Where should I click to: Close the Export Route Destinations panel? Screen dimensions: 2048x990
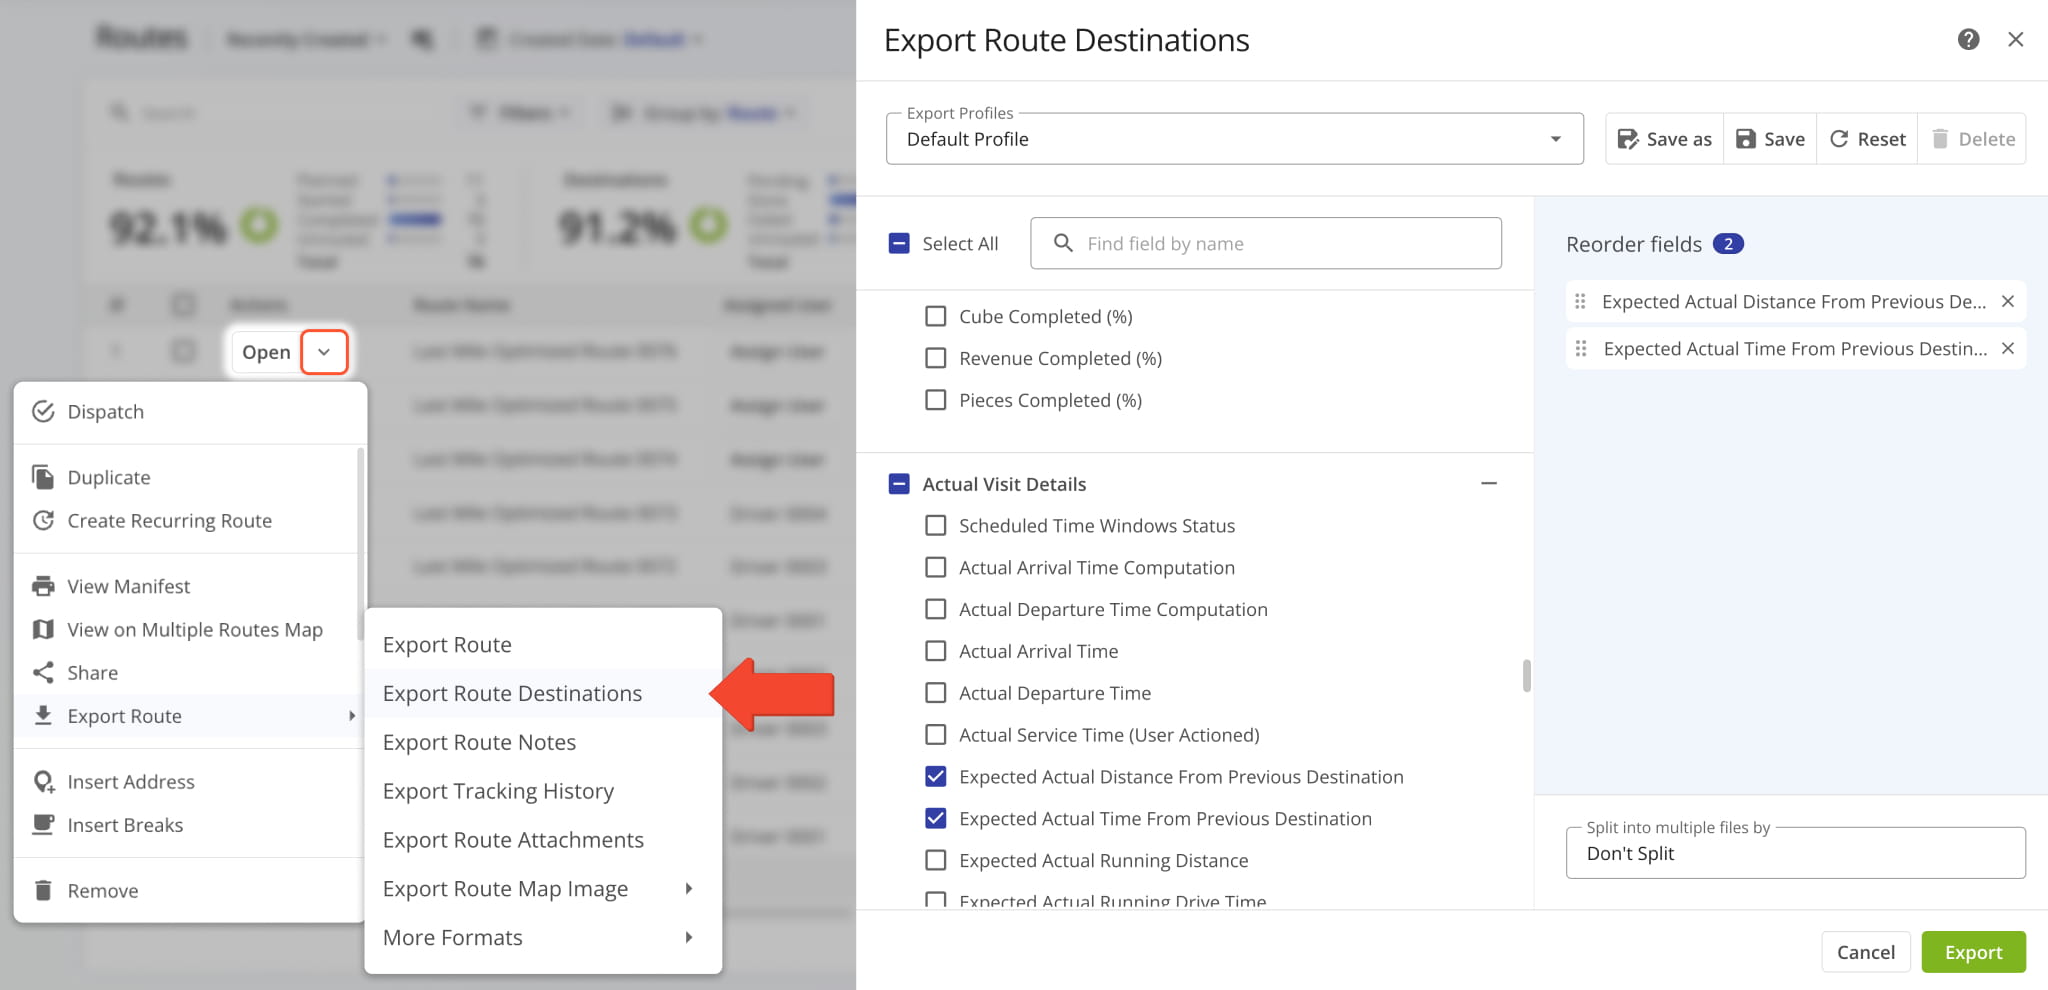coord(2015,39)
